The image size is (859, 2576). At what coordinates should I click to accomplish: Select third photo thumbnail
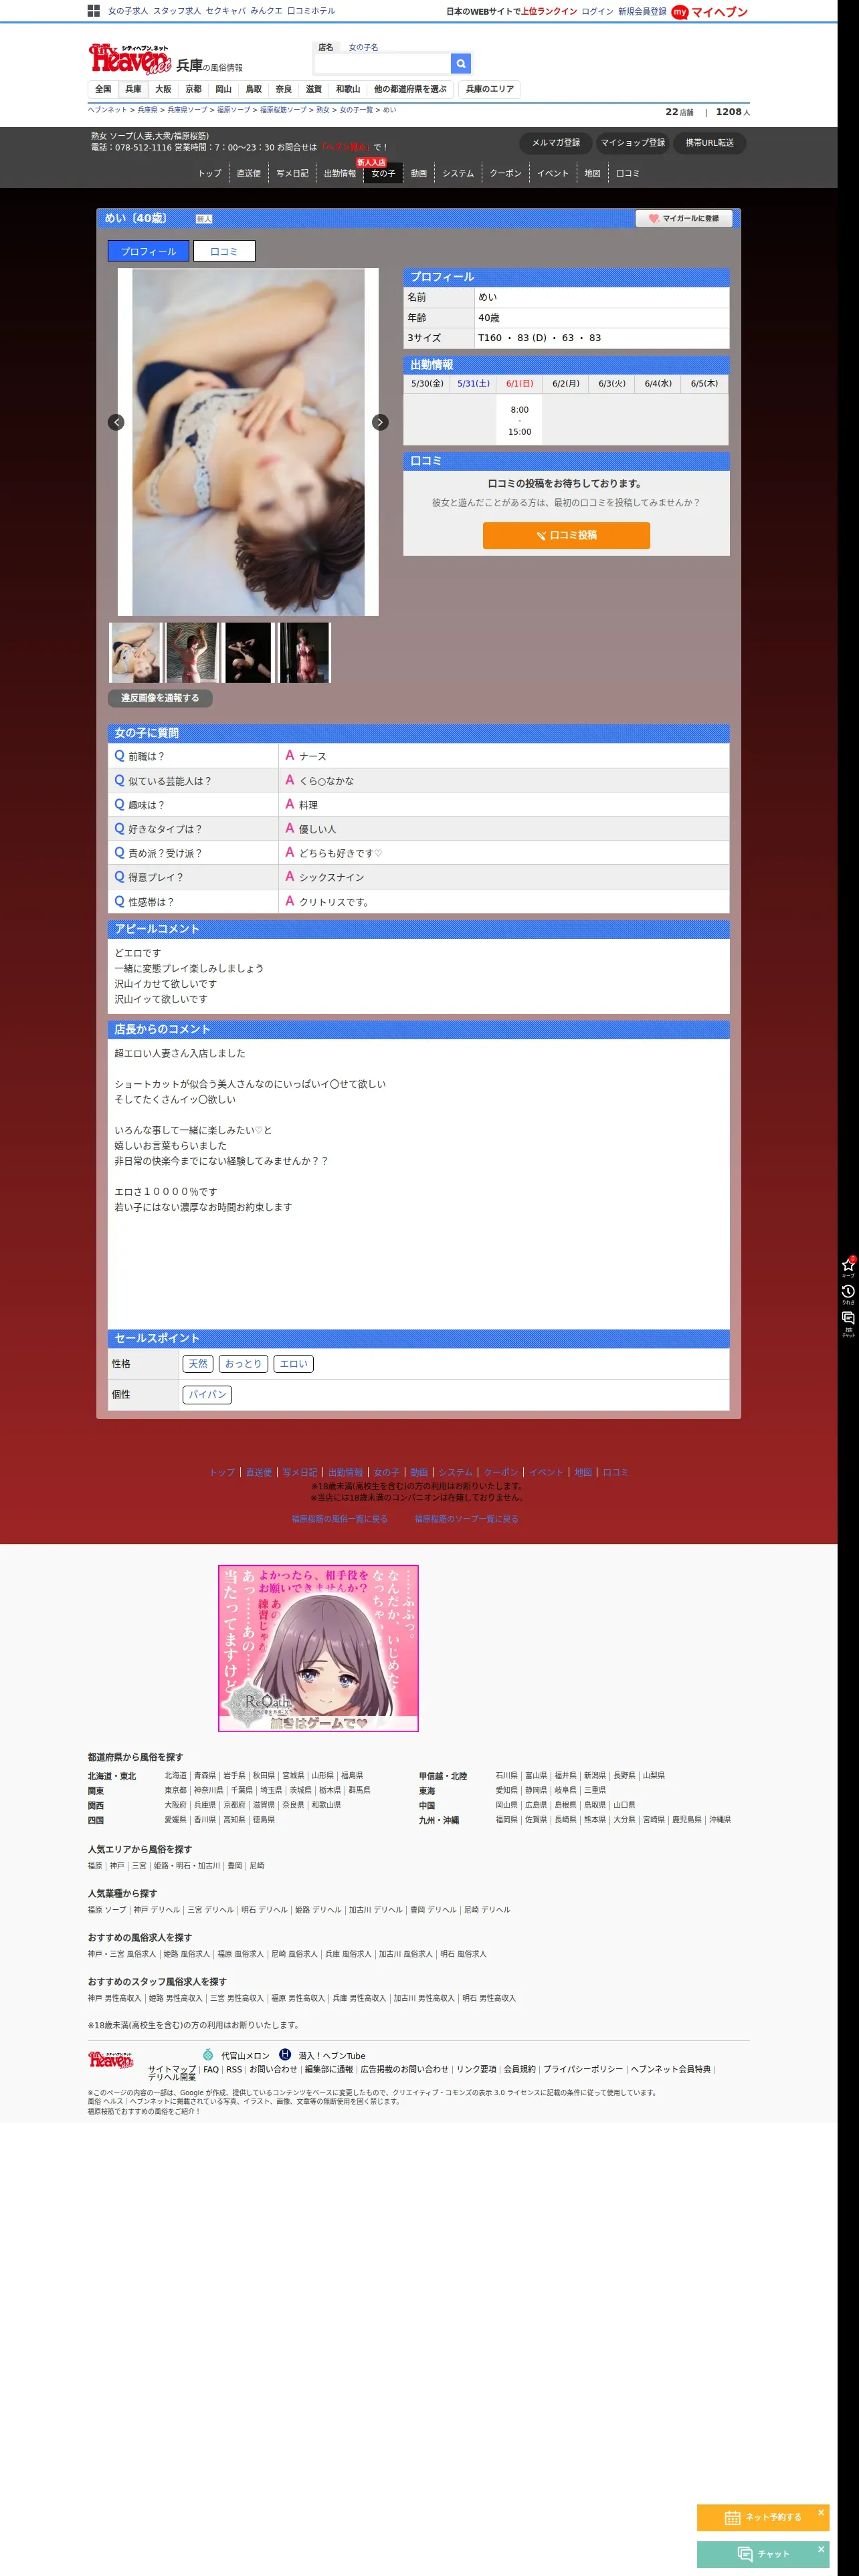(247, 653)
